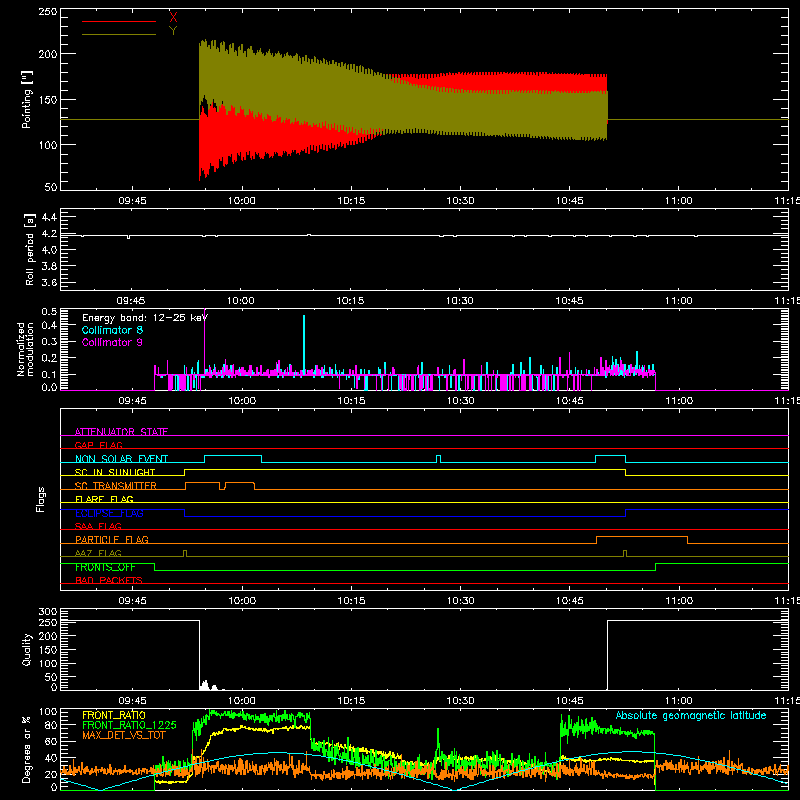Click the ATTENUATOR_STATE flag label
Viewport: 800px width, 800px height.
(121, 432)
